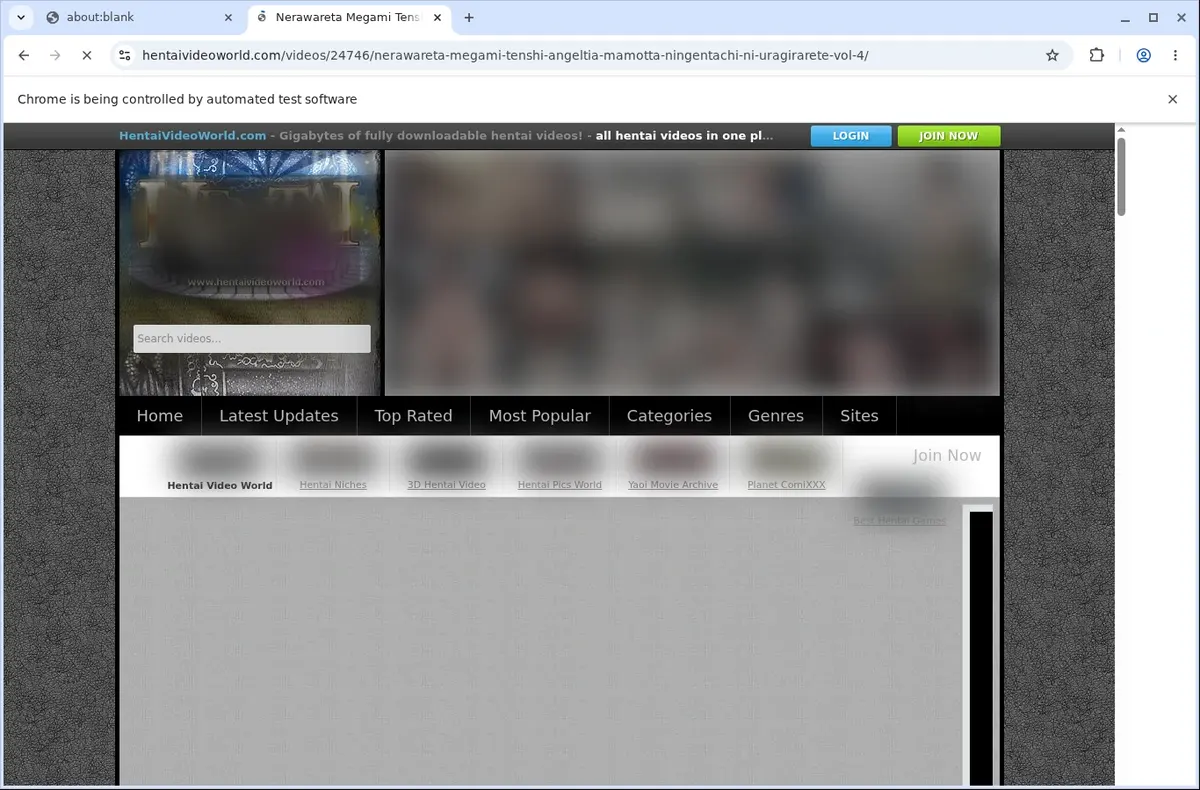
Task: Click the green JOIN NOW button
Action: tap(948, 136)
